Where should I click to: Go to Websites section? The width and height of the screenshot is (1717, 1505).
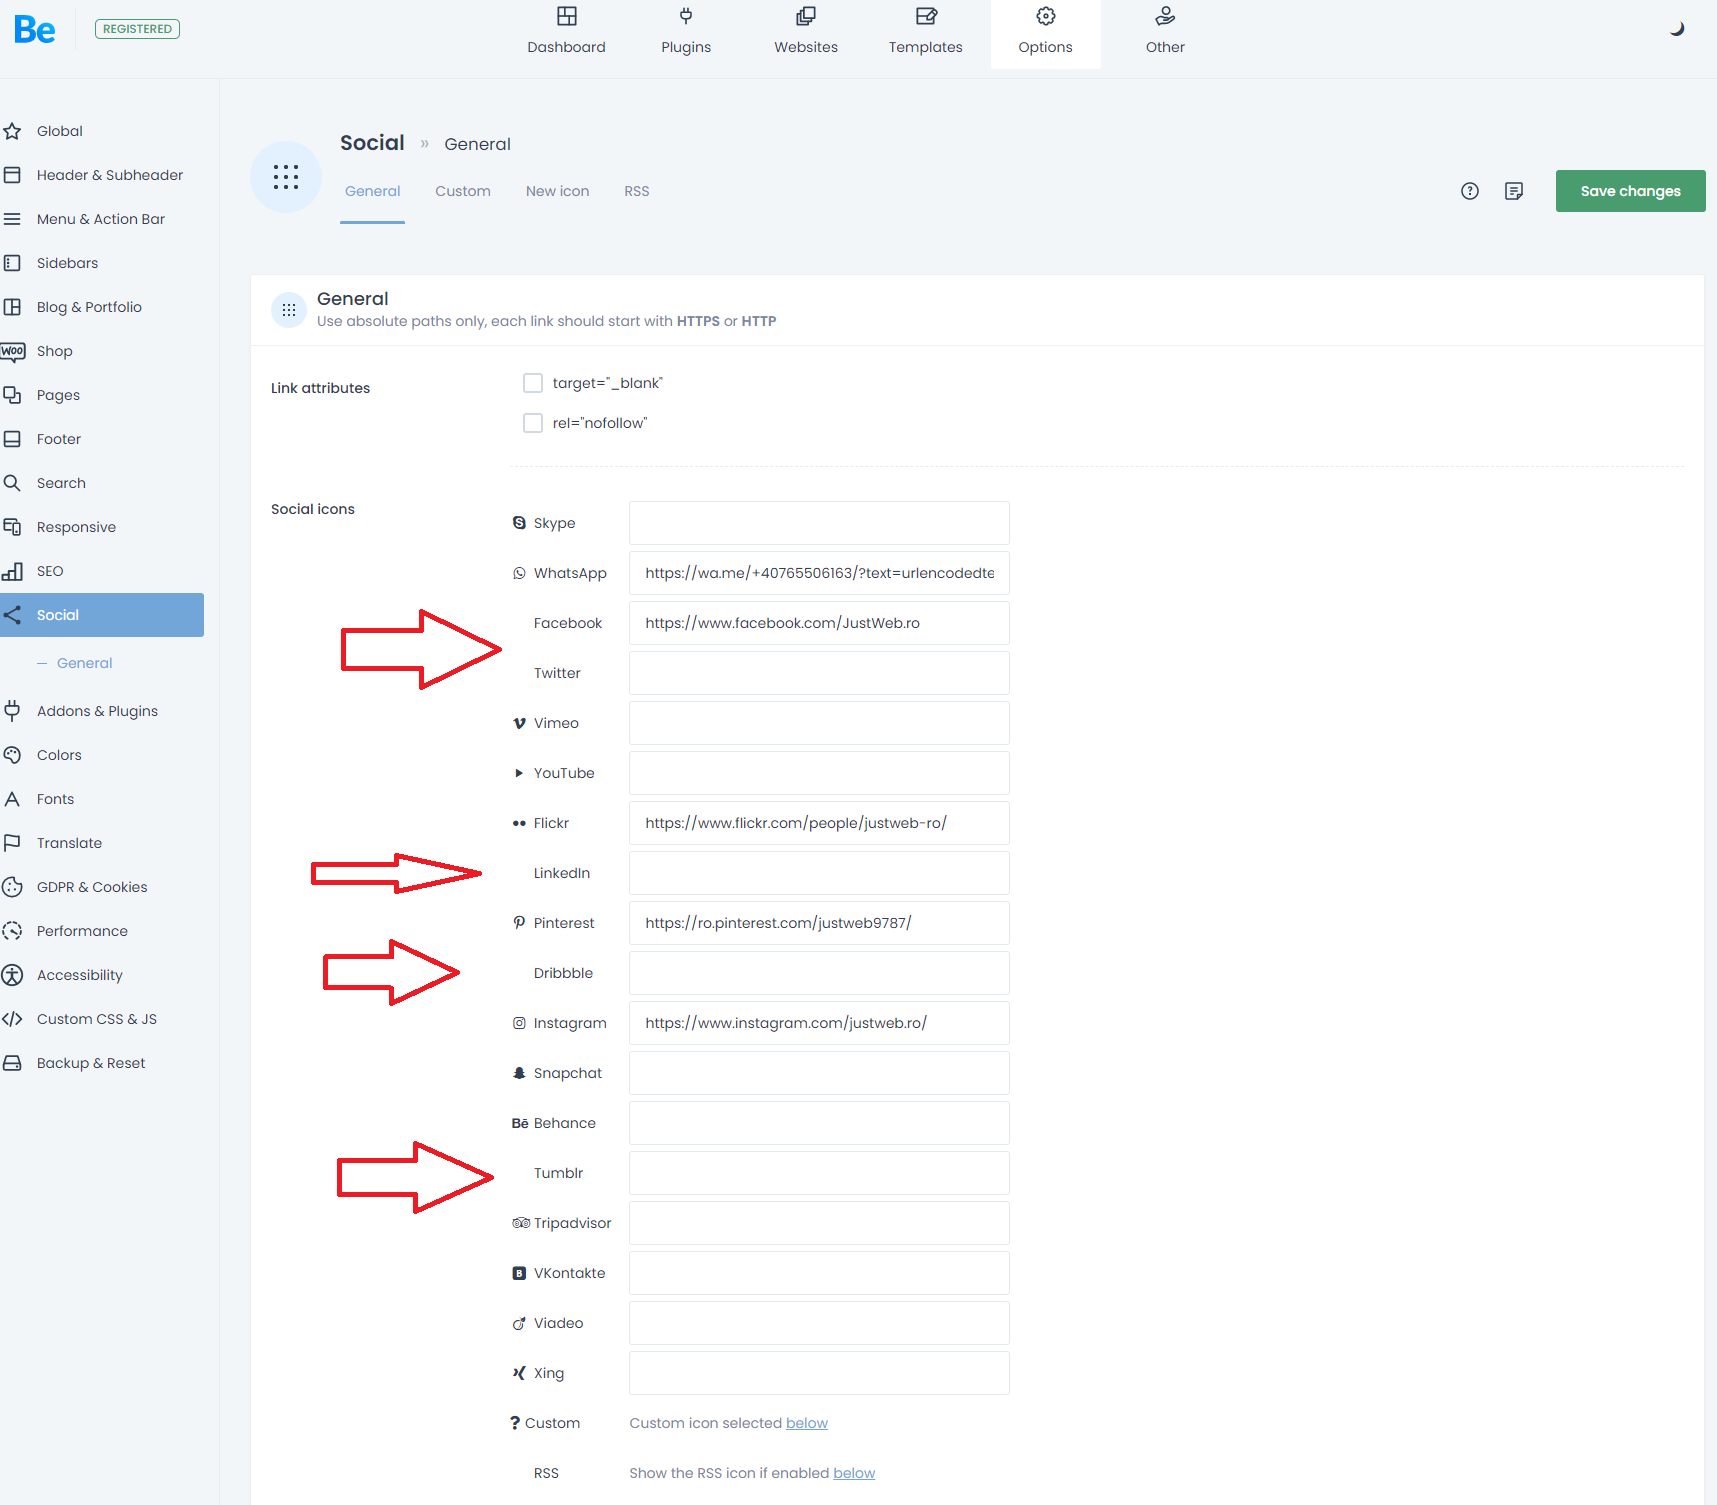click(806, 31)
